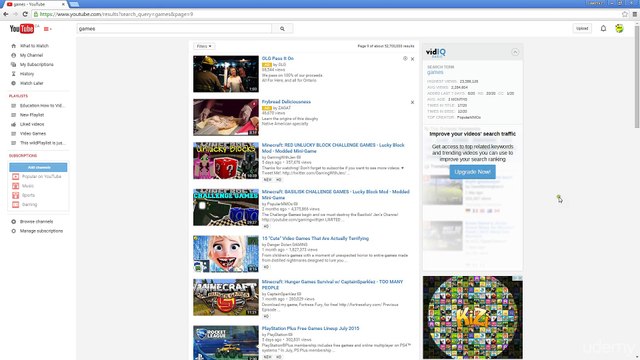
Task: Click the Manage subscriptions gear icon
Action: (13, 231)
